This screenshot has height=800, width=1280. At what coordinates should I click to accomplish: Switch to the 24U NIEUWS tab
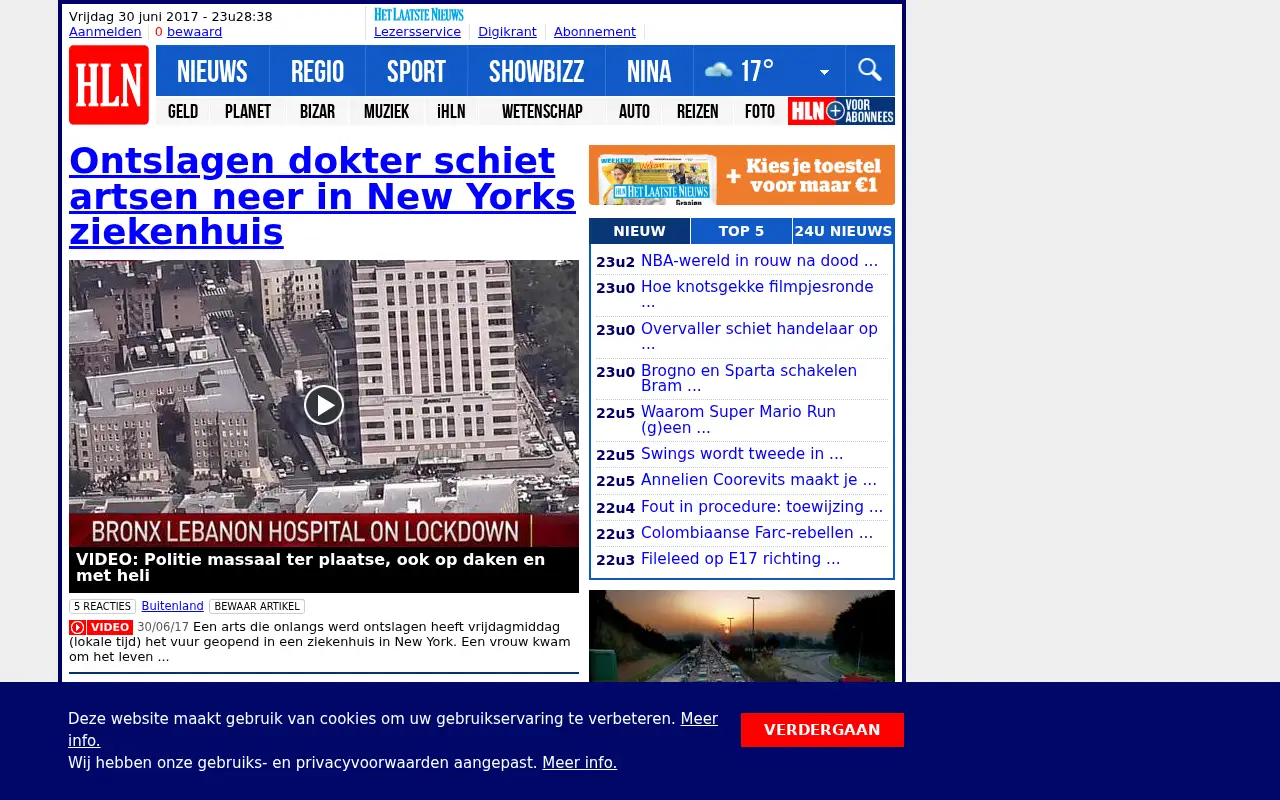pyautogui.click(x=843, y=231)
